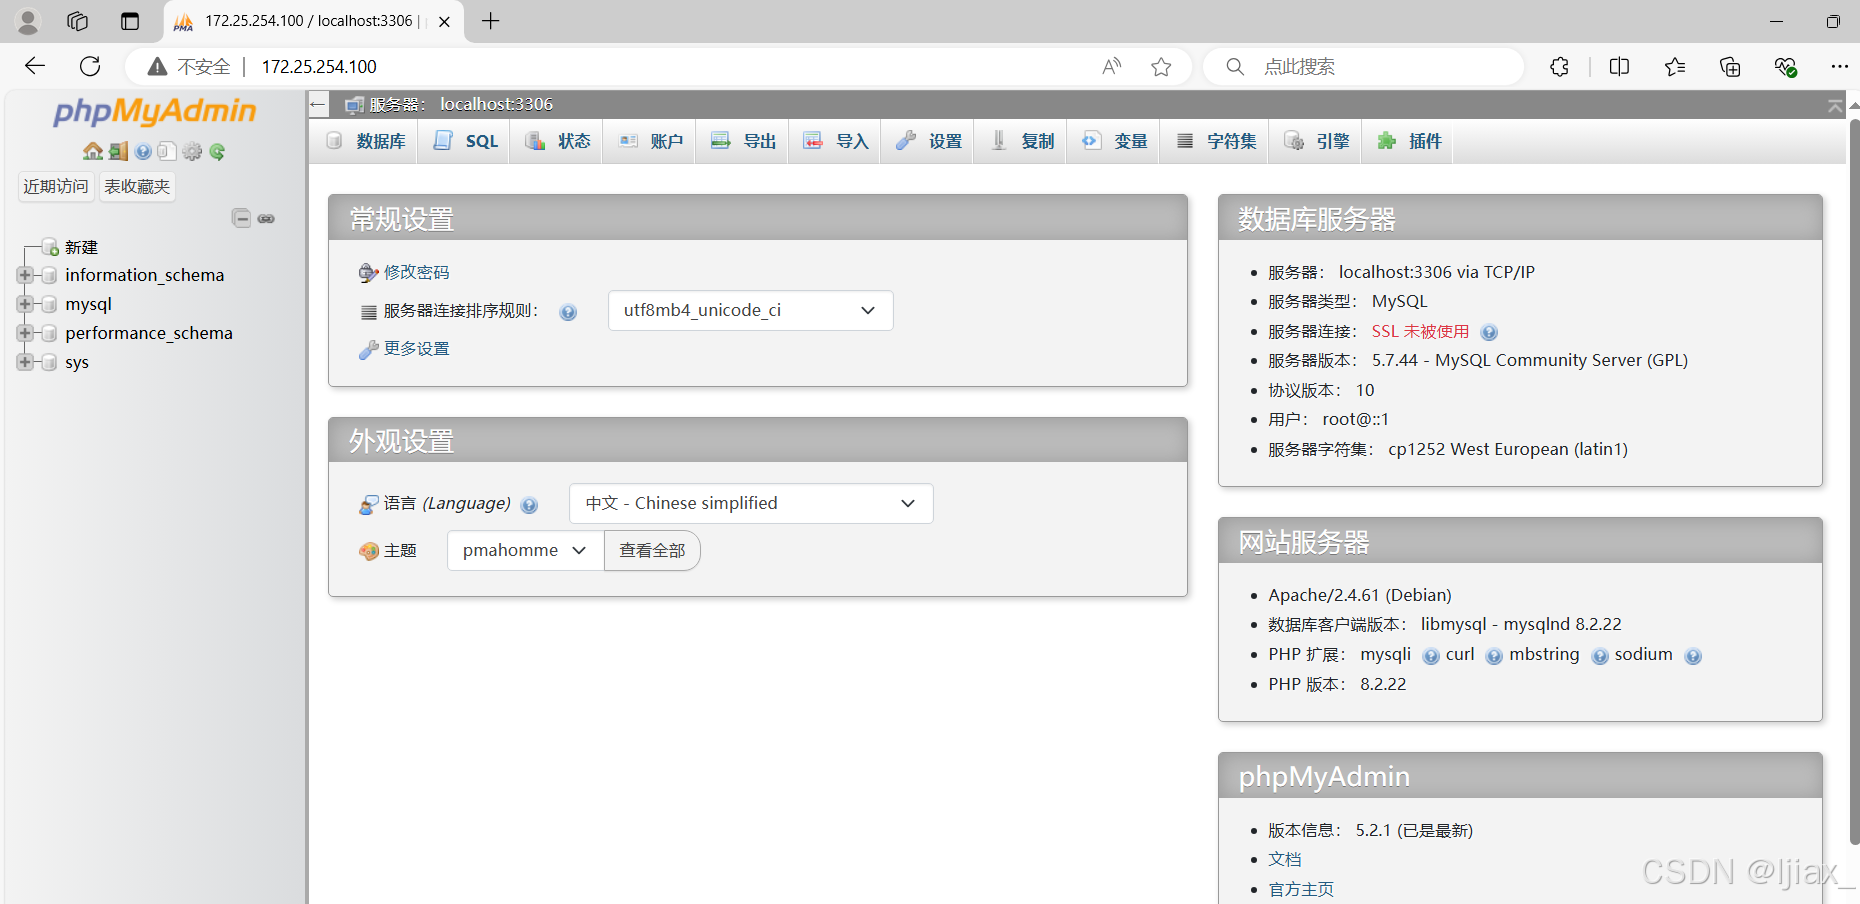Screen dimensions: 1860x904
Task: Open the 近期访问 recent tables button
Action: click(x=56, y=186)
